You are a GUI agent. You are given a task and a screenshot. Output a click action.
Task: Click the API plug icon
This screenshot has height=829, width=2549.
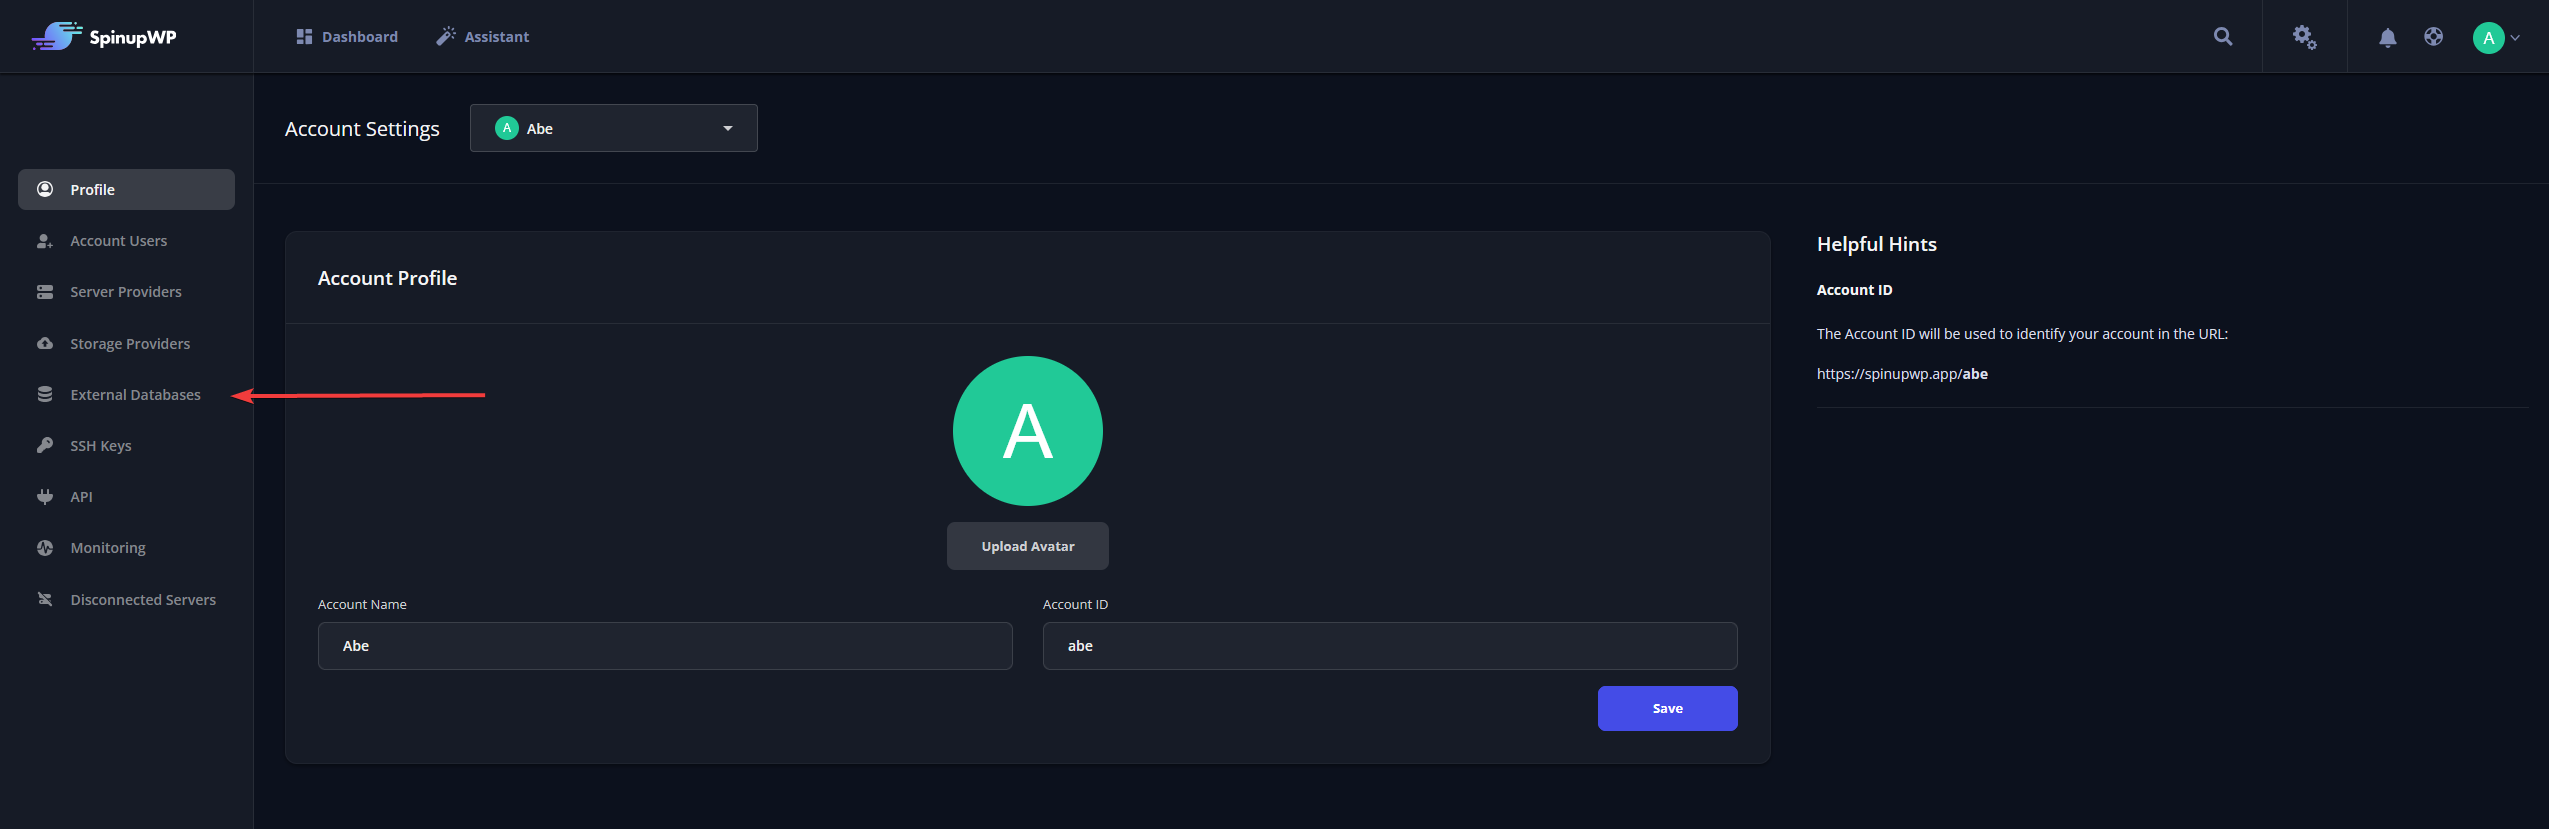click(x=45, y=497)
